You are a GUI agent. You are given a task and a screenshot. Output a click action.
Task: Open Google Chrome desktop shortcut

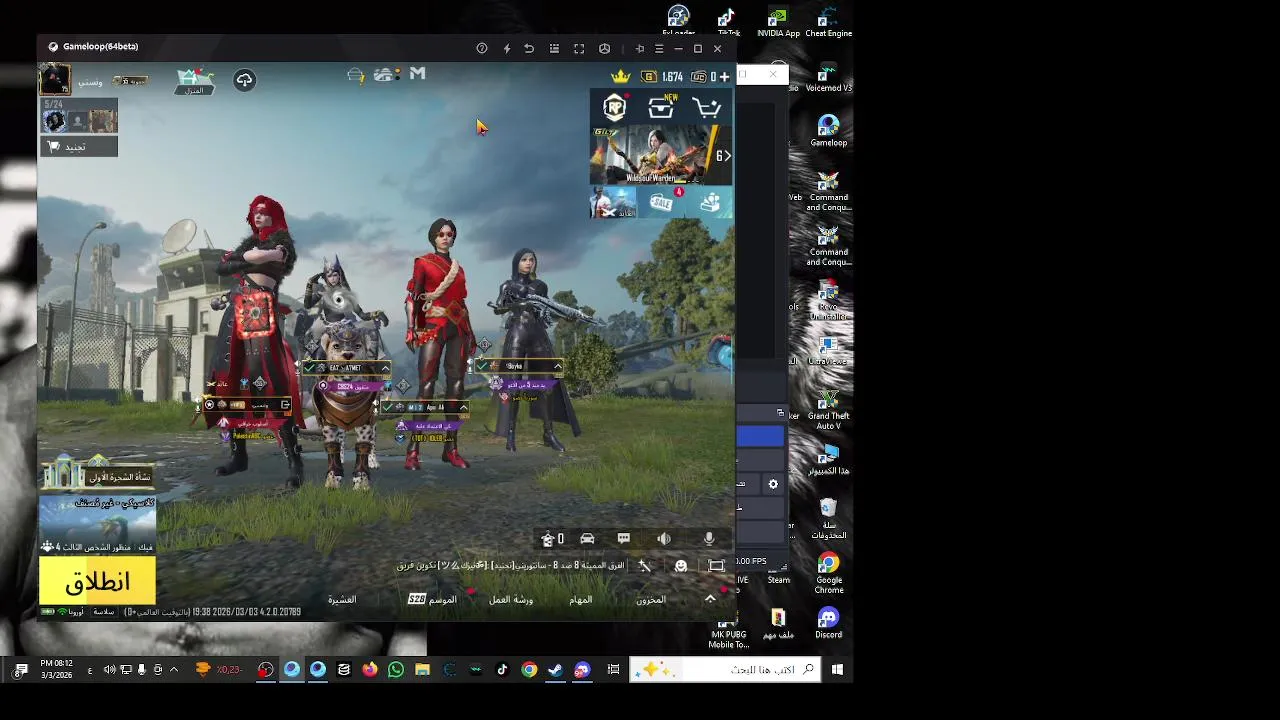[x=828, y=571]
